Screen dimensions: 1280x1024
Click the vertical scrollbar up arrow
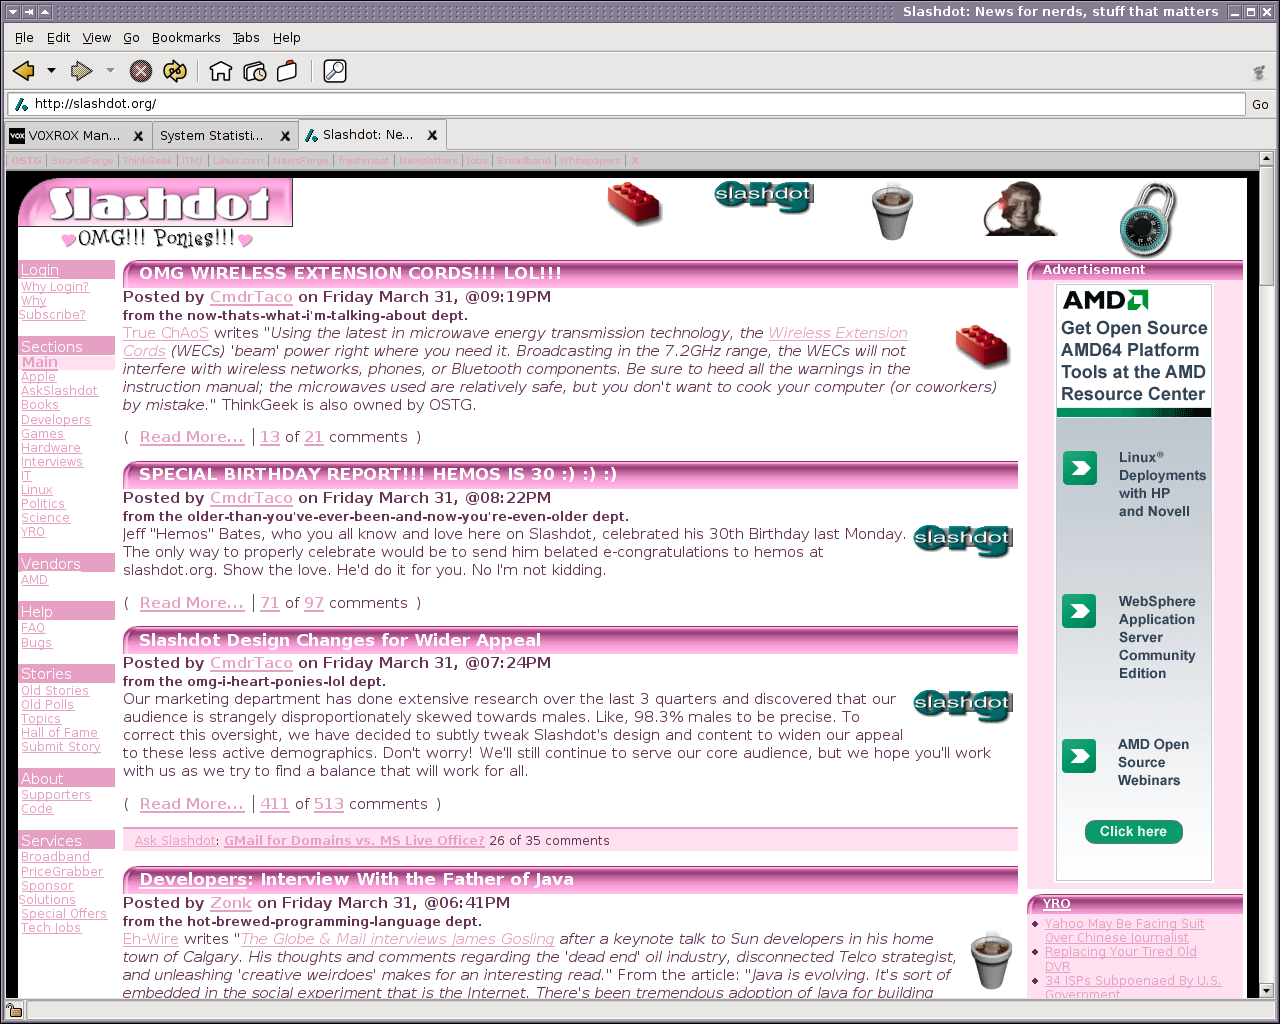[x=1266, y=158]
